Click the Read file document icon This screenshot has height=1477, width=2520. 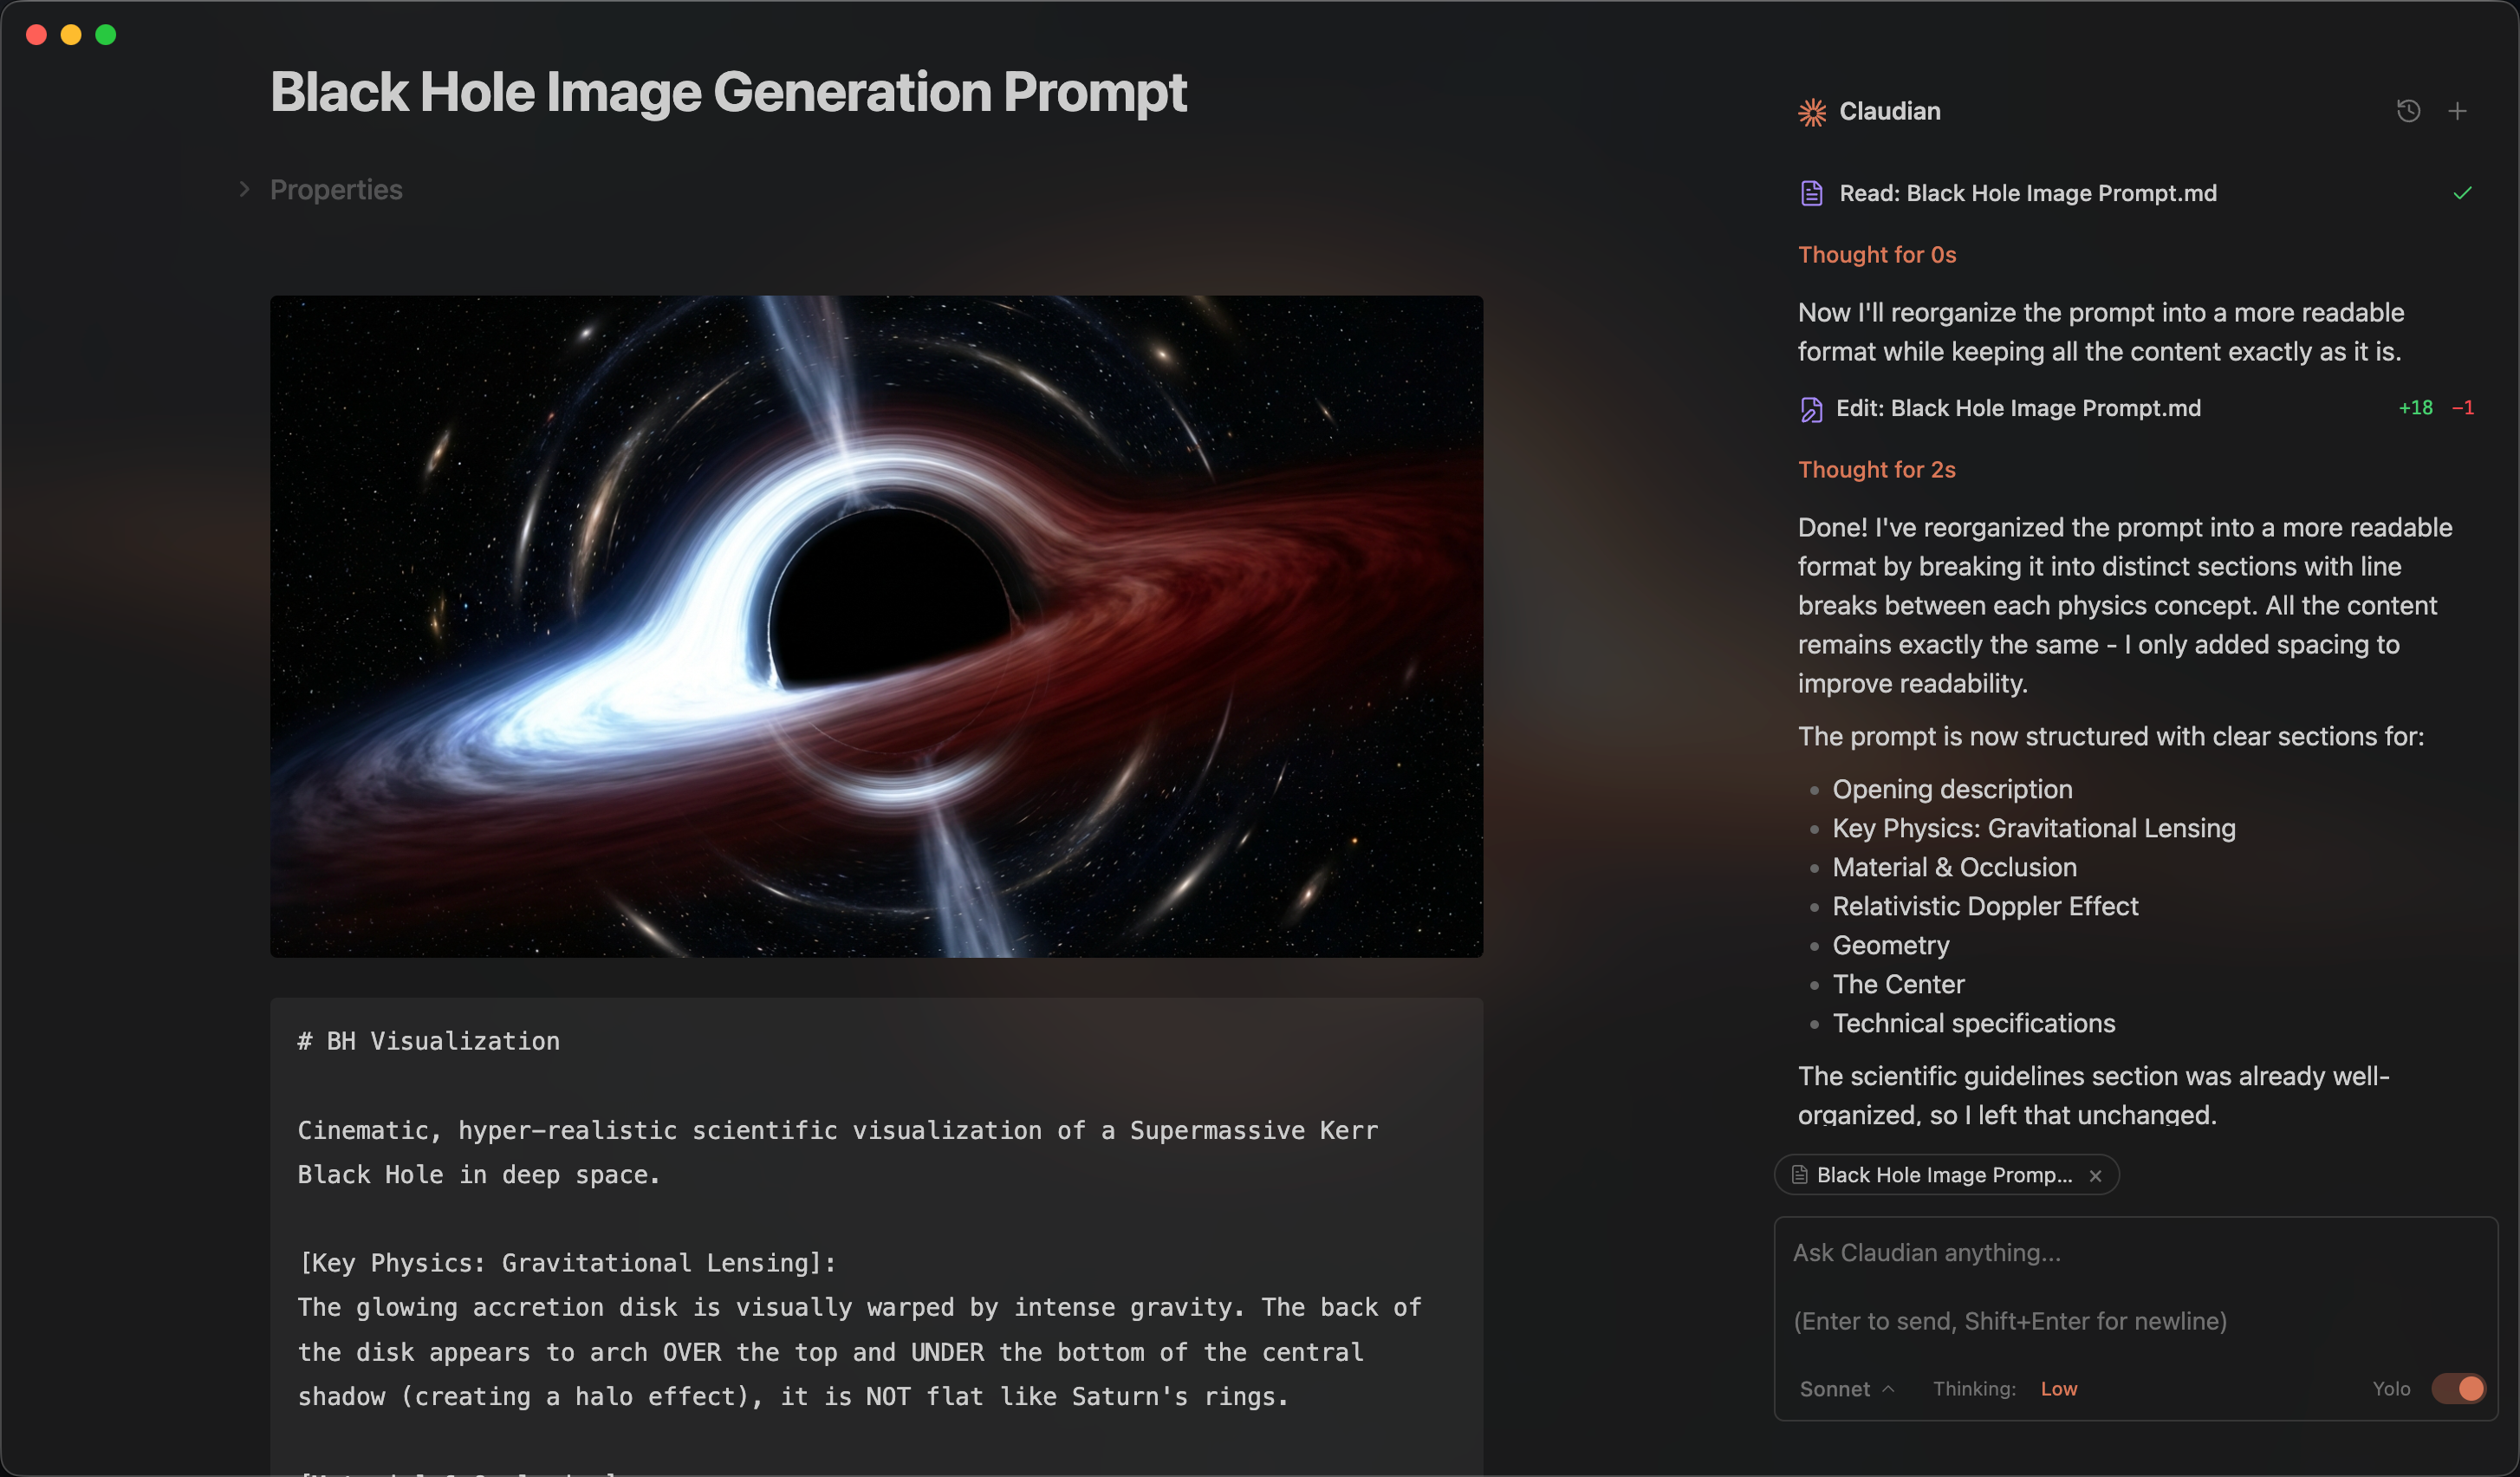click(1811, 193)
